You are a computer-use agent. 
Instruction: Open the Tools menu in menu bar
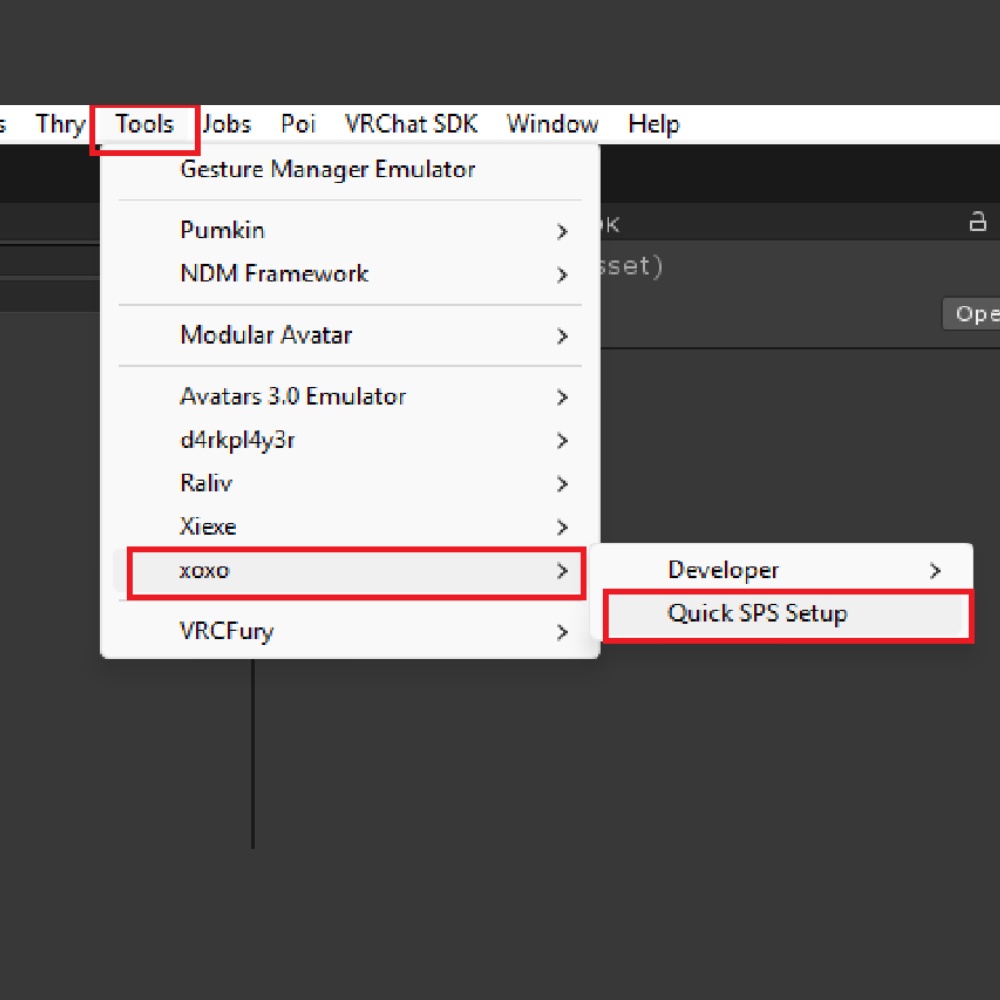[145, 124]
